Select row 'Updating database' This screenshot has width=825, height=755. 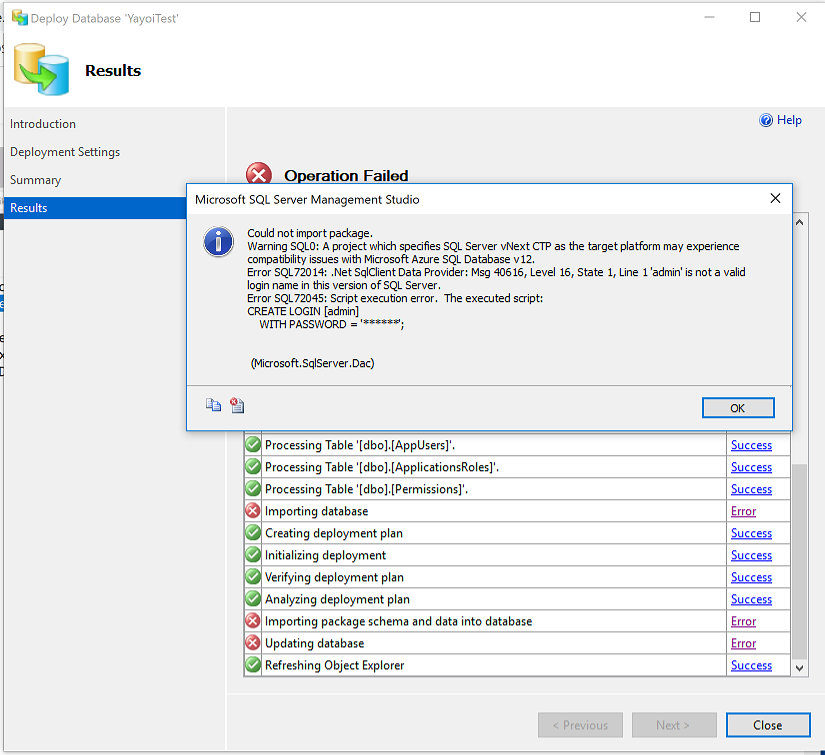click(517, 643)
